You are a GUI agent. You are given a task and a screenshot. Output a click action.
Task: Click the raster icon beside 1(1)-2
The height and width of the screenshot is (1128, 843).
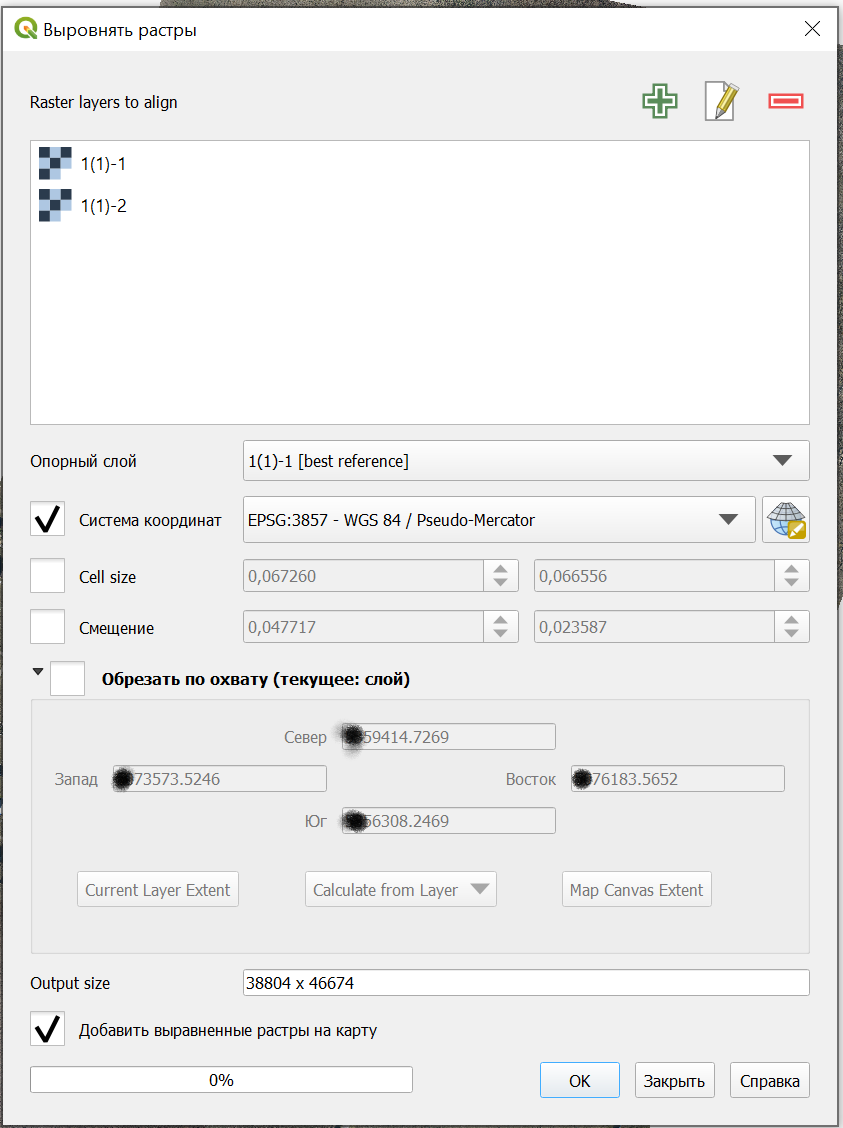[x=55, y=205]
